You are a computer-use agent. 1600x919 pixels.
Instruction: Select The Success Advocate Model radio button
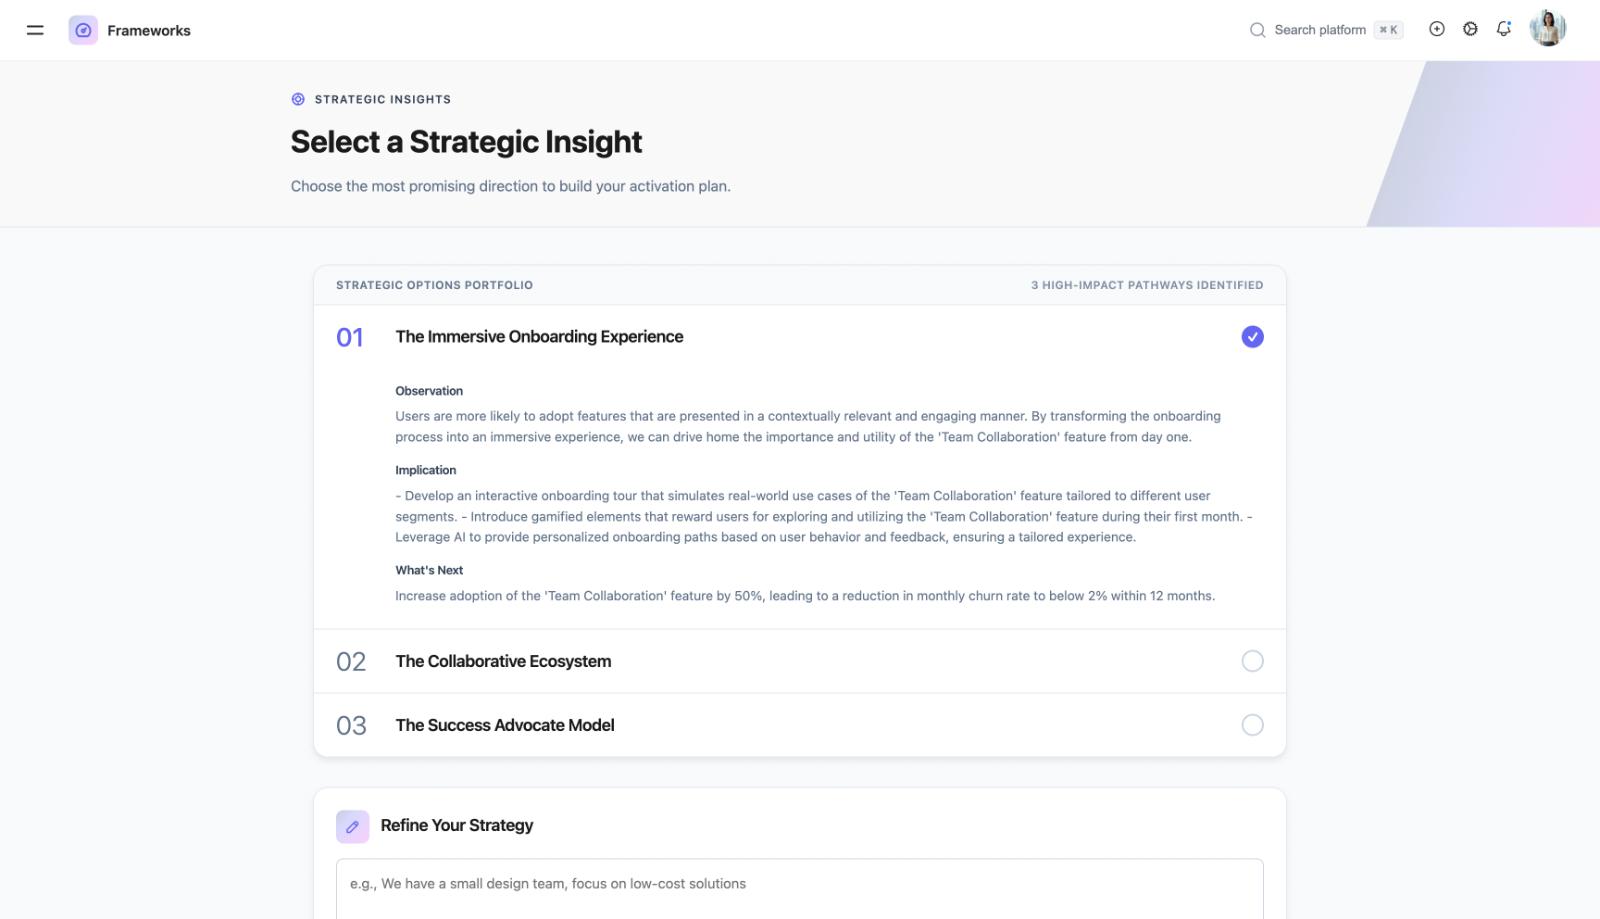point(1253,725)
